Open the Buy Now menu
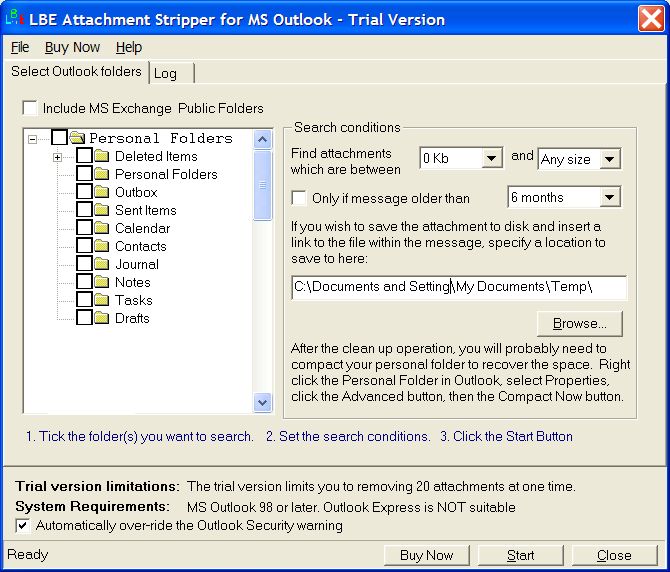670x572 pixels. click(x=72, y=47)
